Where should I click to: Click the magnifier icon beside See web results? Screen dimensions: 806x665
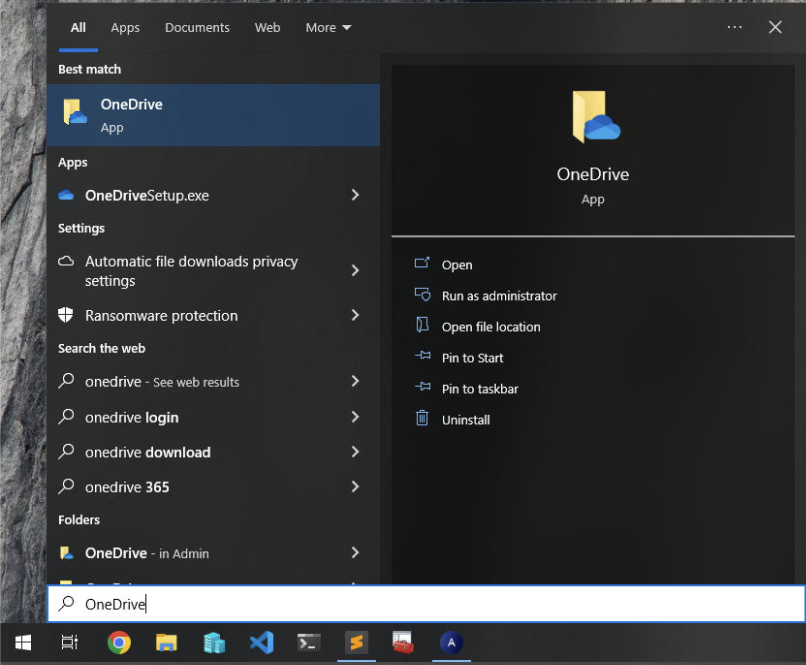point(66,381)
